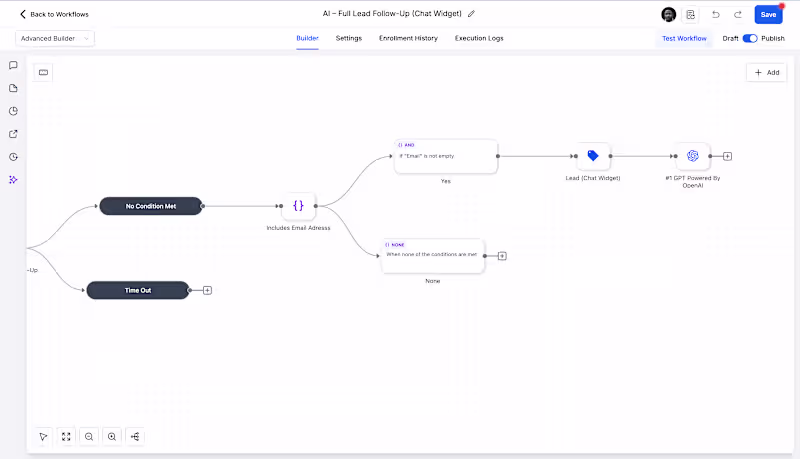800x459 pixels.
Task: Select the pointer tool in canvas toolbar
Action: [43, 436]
